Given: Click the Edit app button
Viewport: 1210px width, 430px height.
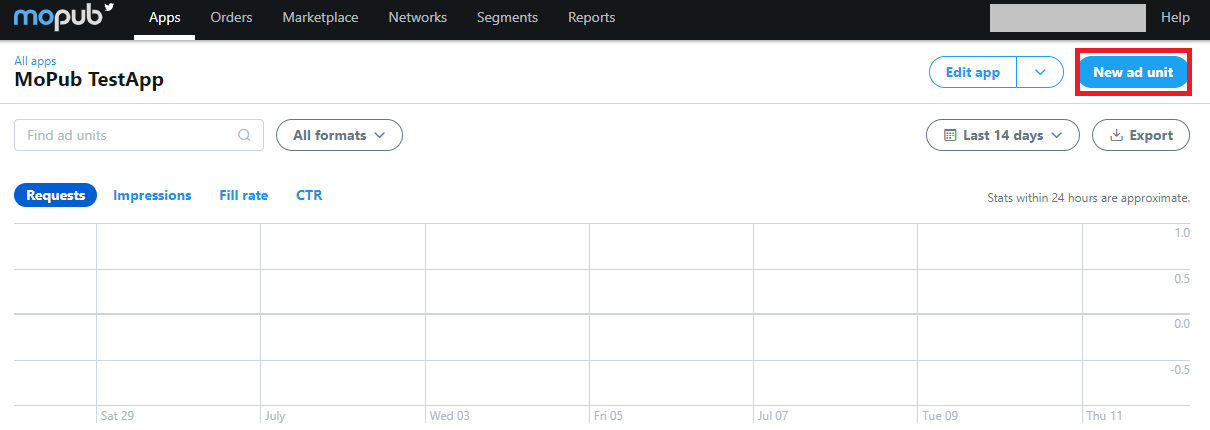Looking at the screenshot, I should (x=973, y=73).
